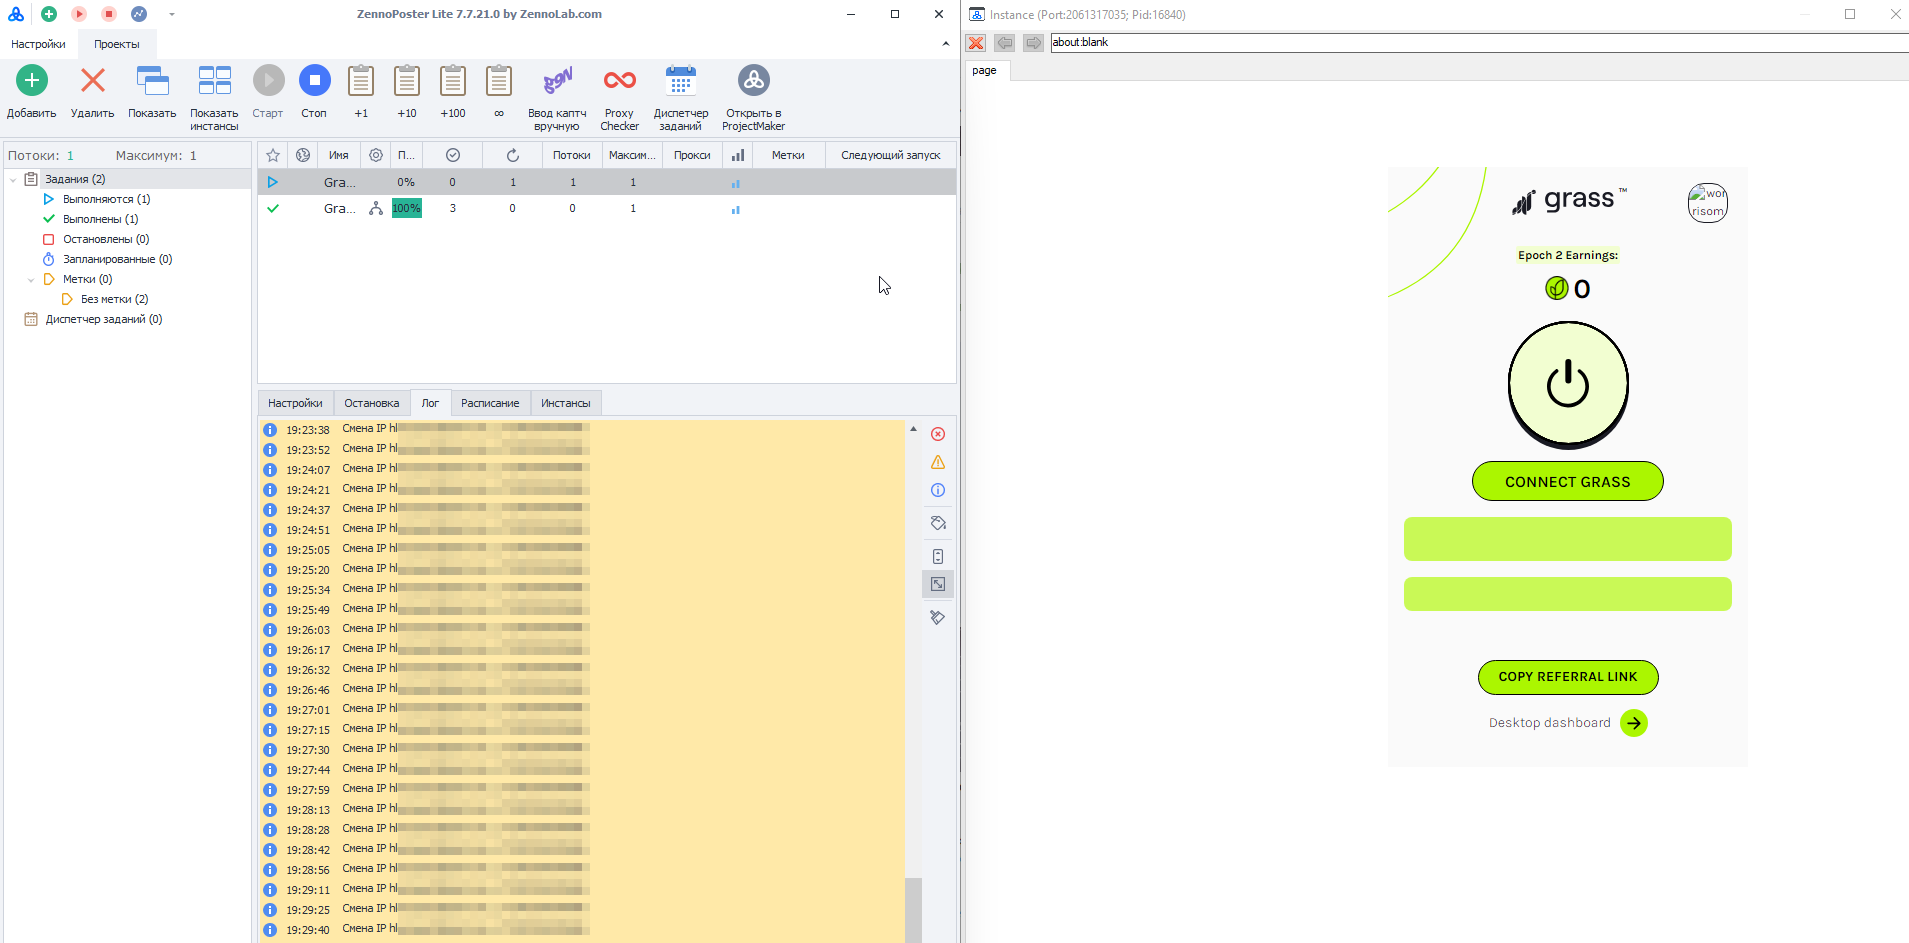This screenshot has height=943, width=1909.
Task: Click the statistics bar icon in the 0% row
Action: 736,183
